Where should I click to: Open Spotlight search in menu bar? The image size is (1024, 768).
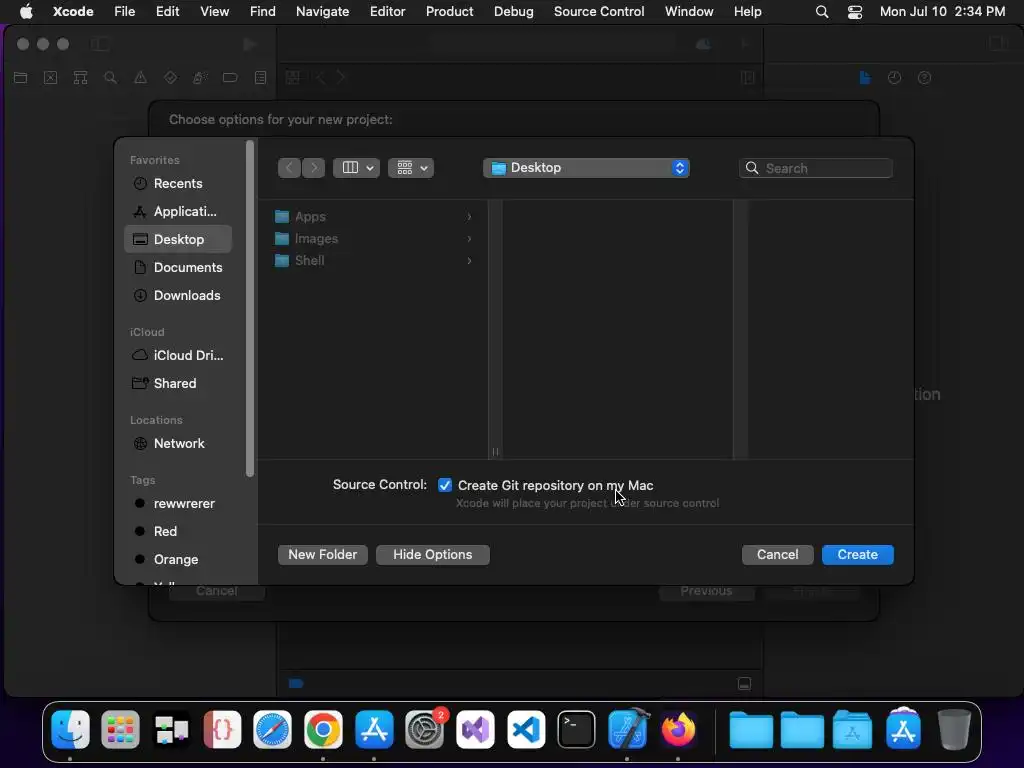pyautogui.click(x=822, y=12)
